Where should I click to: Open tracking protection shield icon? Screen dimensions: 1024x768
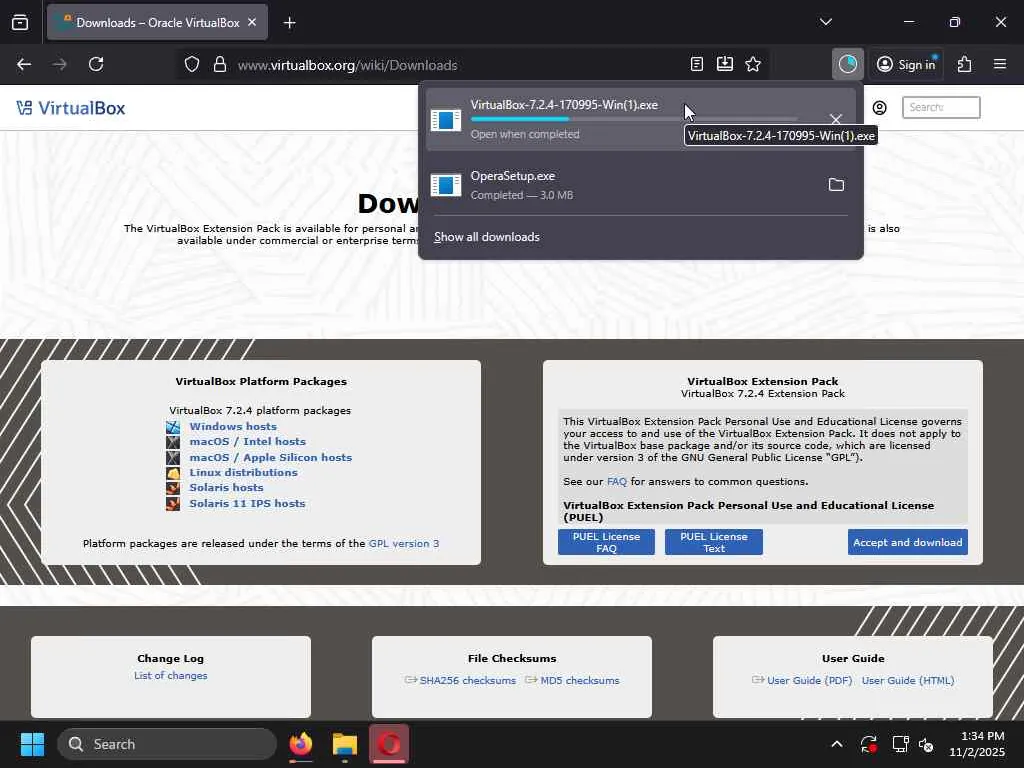coord(191,65)
